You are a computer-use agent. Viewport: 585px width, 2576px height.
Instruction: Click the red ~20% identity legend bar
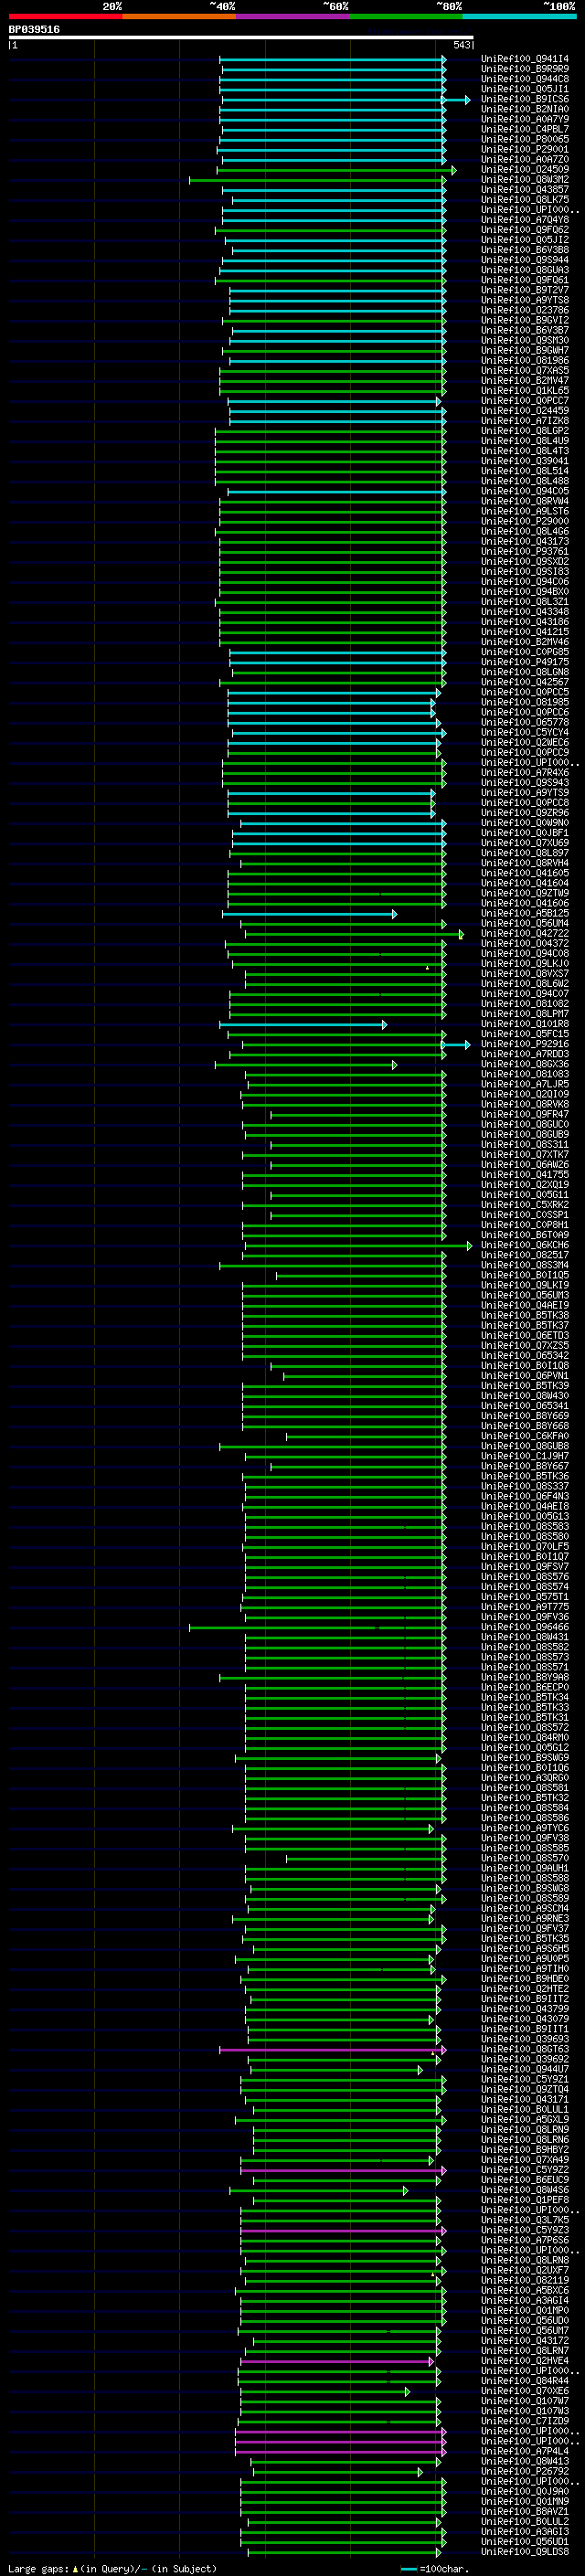coord(65,17)
